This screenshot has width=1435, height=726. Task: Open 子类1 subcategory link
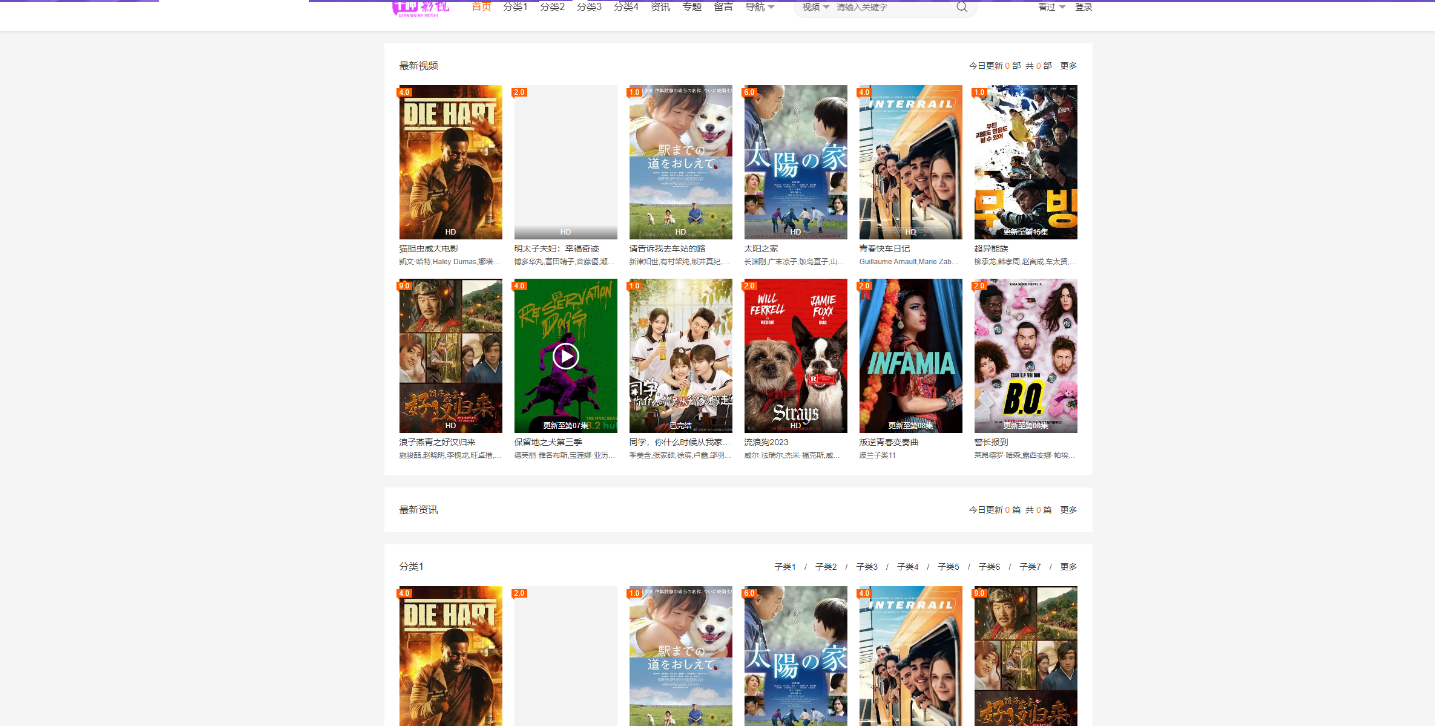tap(785, 567)
